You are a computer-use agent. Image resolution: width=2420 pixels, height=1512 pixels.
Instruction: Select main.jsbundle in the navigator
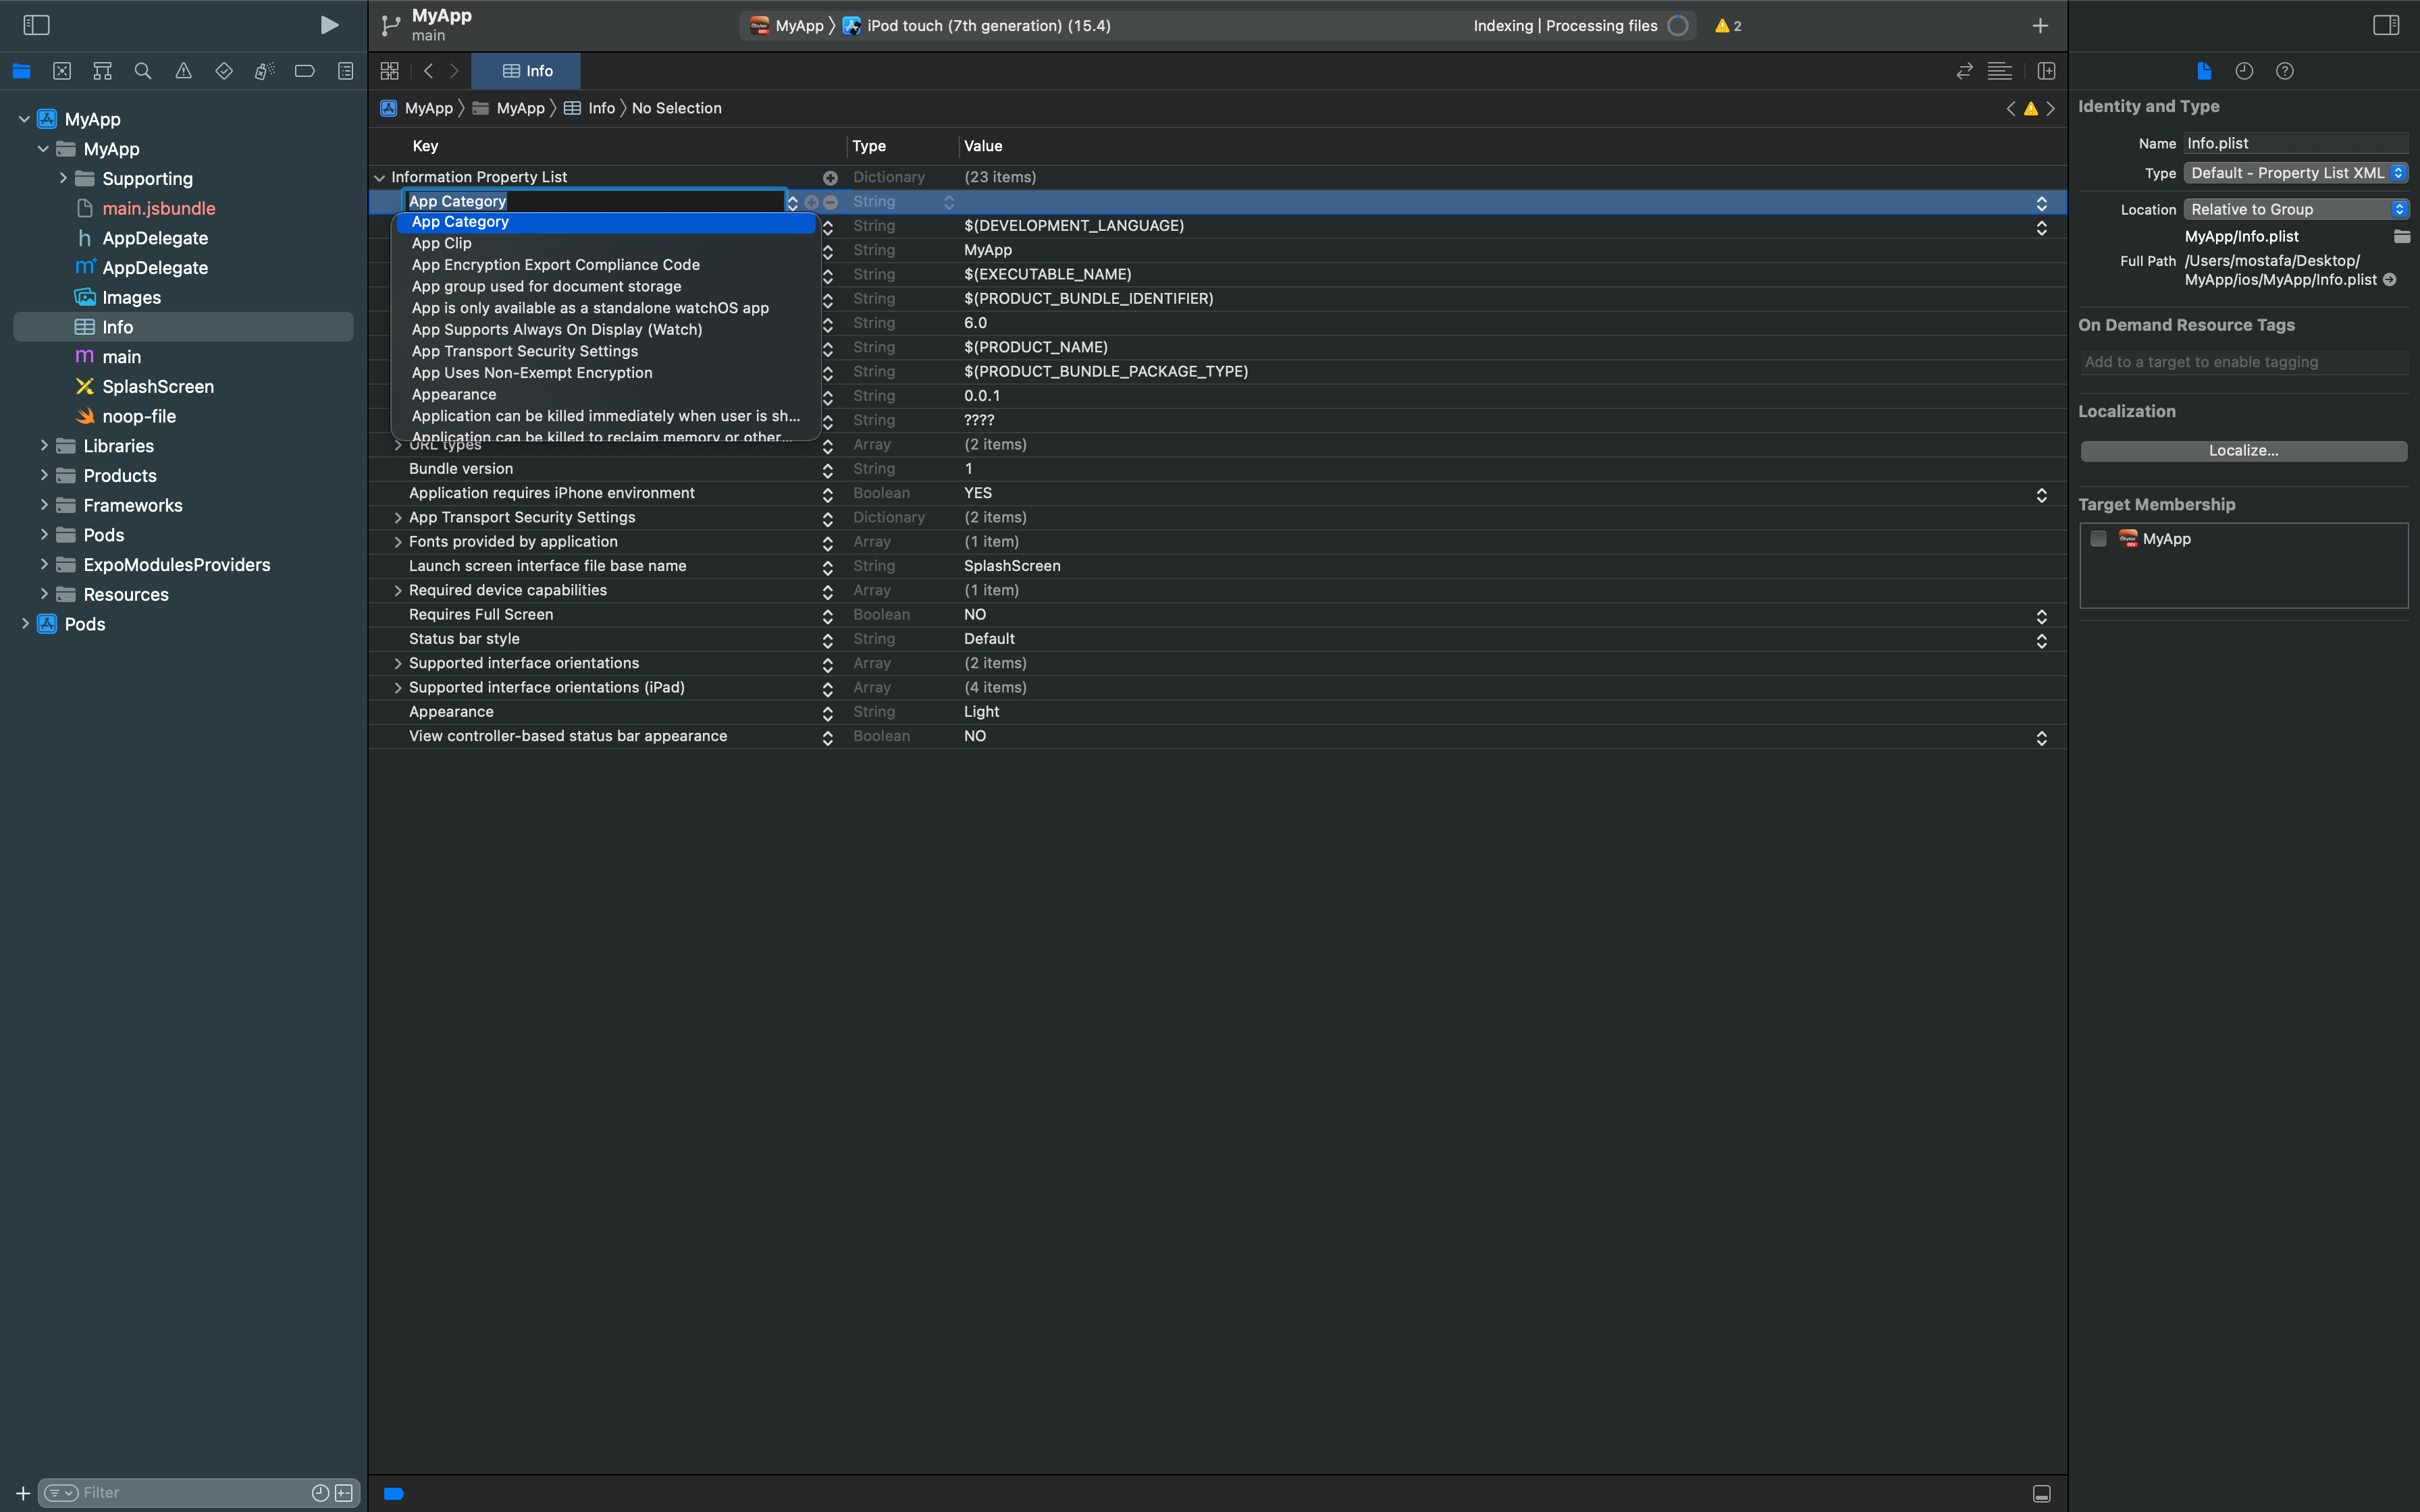pyautogui.click(x=158, y=208)
